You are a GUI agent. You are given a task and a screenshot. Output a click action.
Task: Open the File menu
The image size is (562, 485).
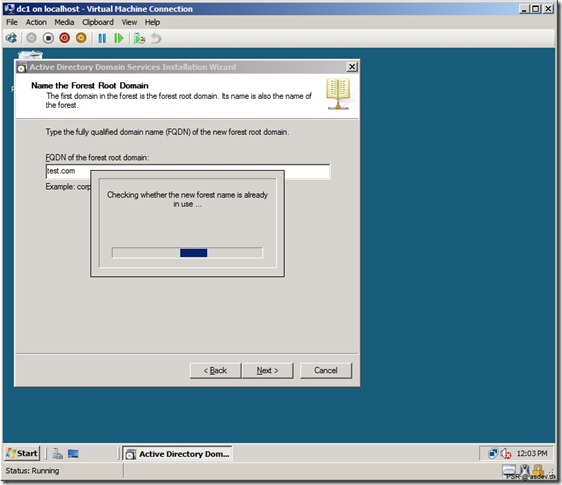[11, 22]
